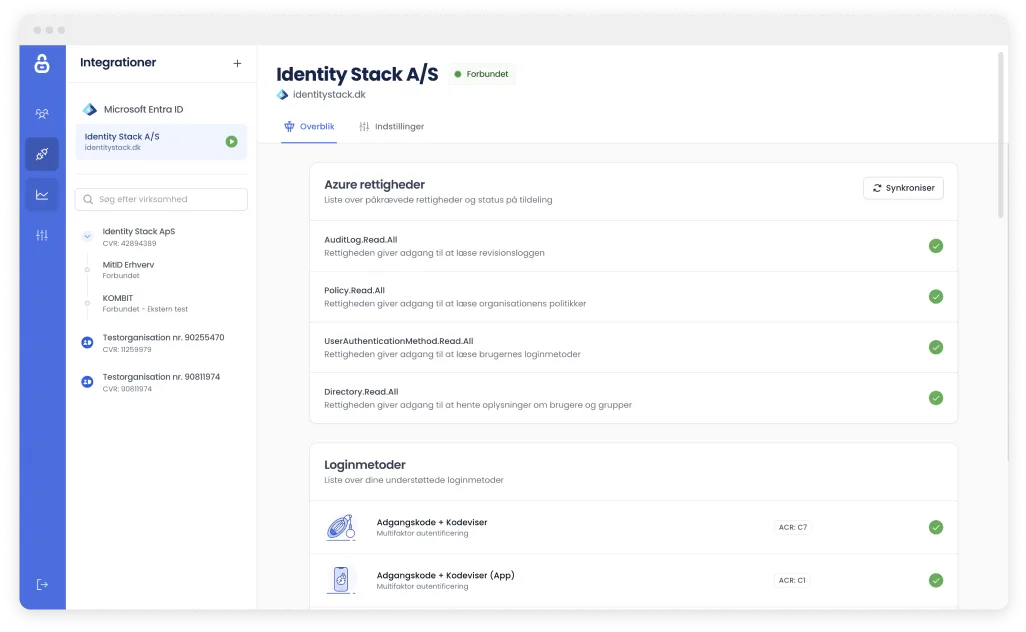1026x632 pixels.
Task: Click the Microsoft Entra ID logo icon
Action: click(x=90, y=109)
